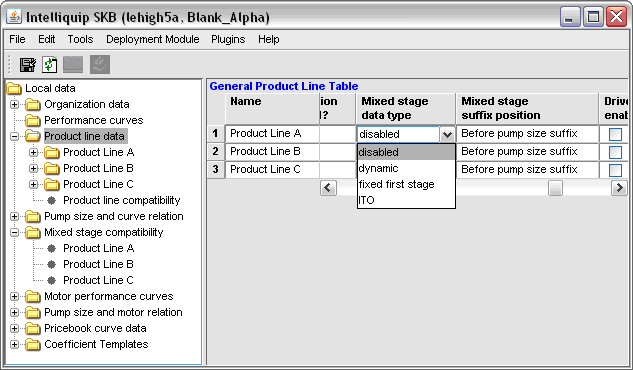Select Product Line B under Mixed stage compatibility
The width and height of the screenshot is (633, 370).
coord(98,264)
